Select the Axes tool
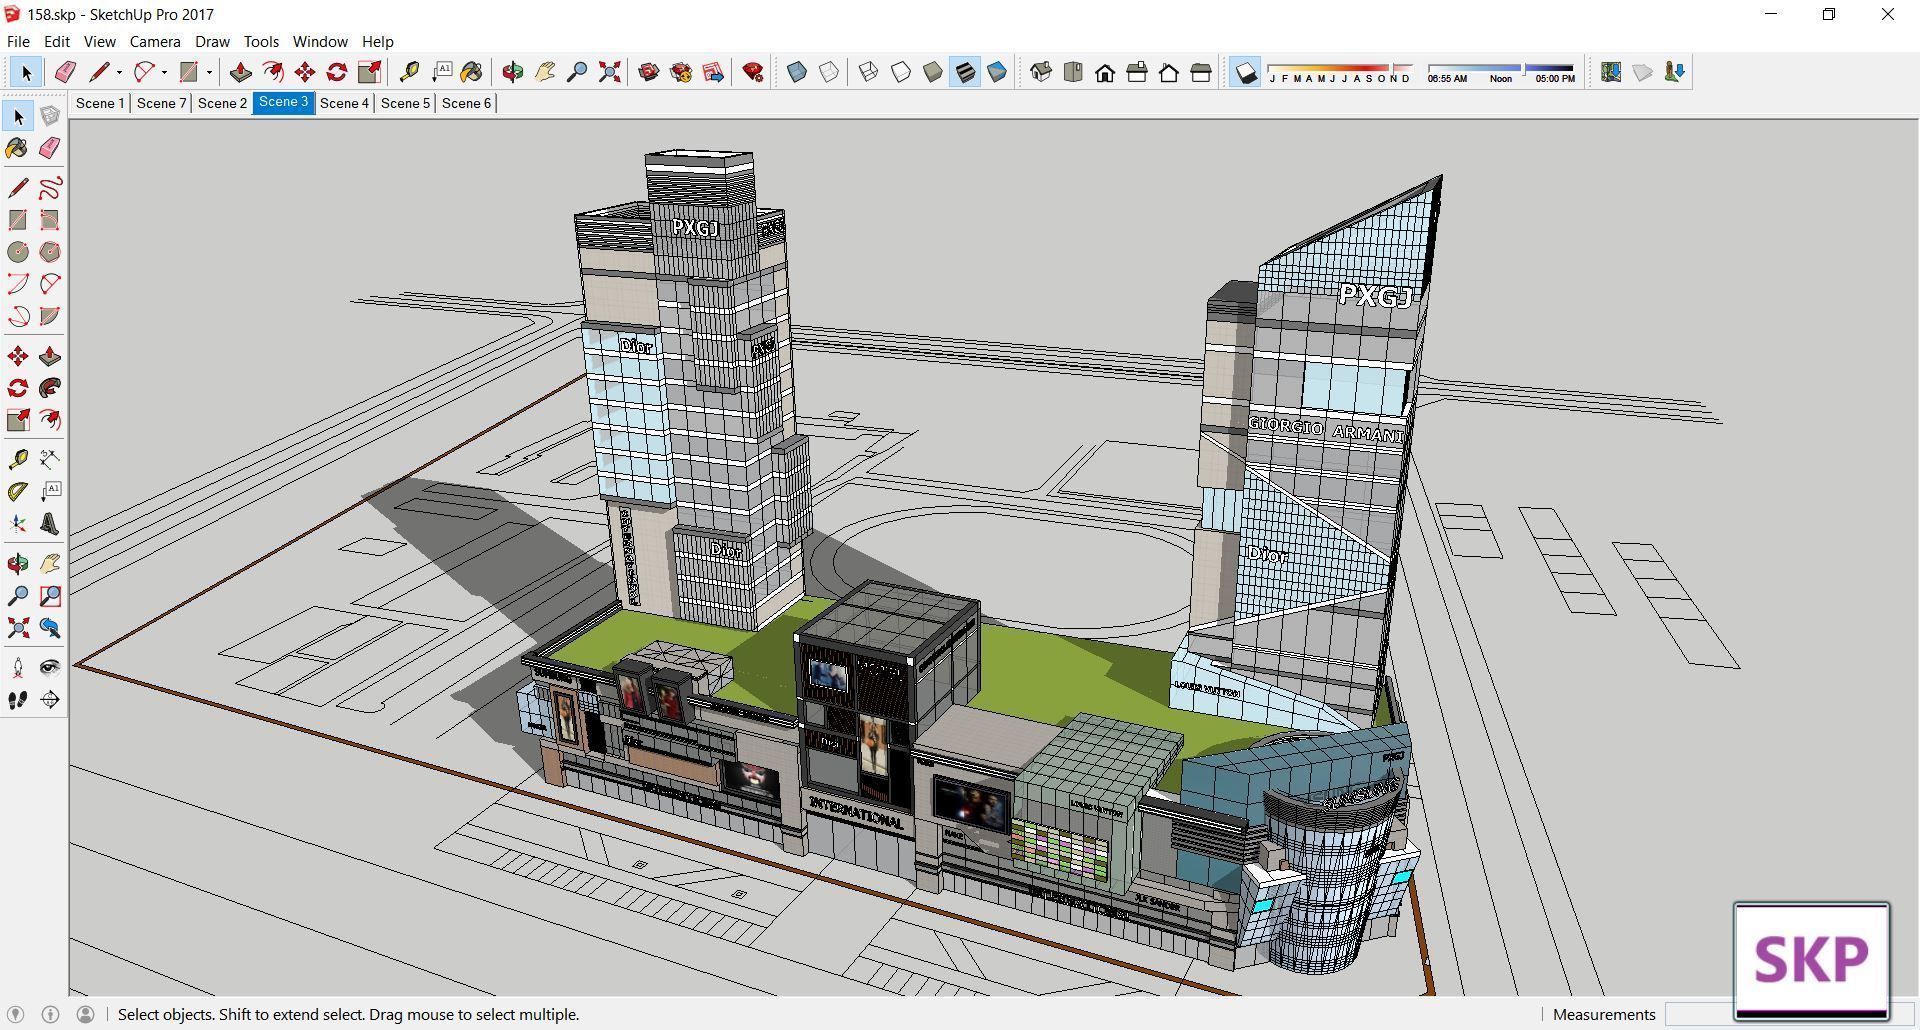This screenshot has height=1030, width=1920. click(x=18, y=524)
